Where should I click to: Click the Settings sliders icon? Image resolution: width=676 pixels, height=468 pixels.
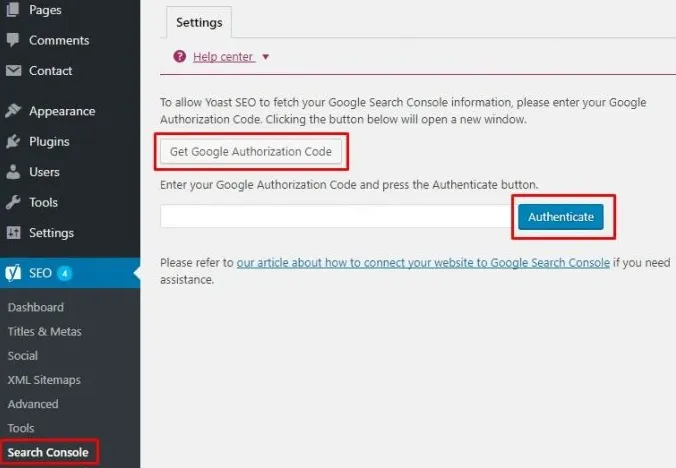(x=13, y=233)
